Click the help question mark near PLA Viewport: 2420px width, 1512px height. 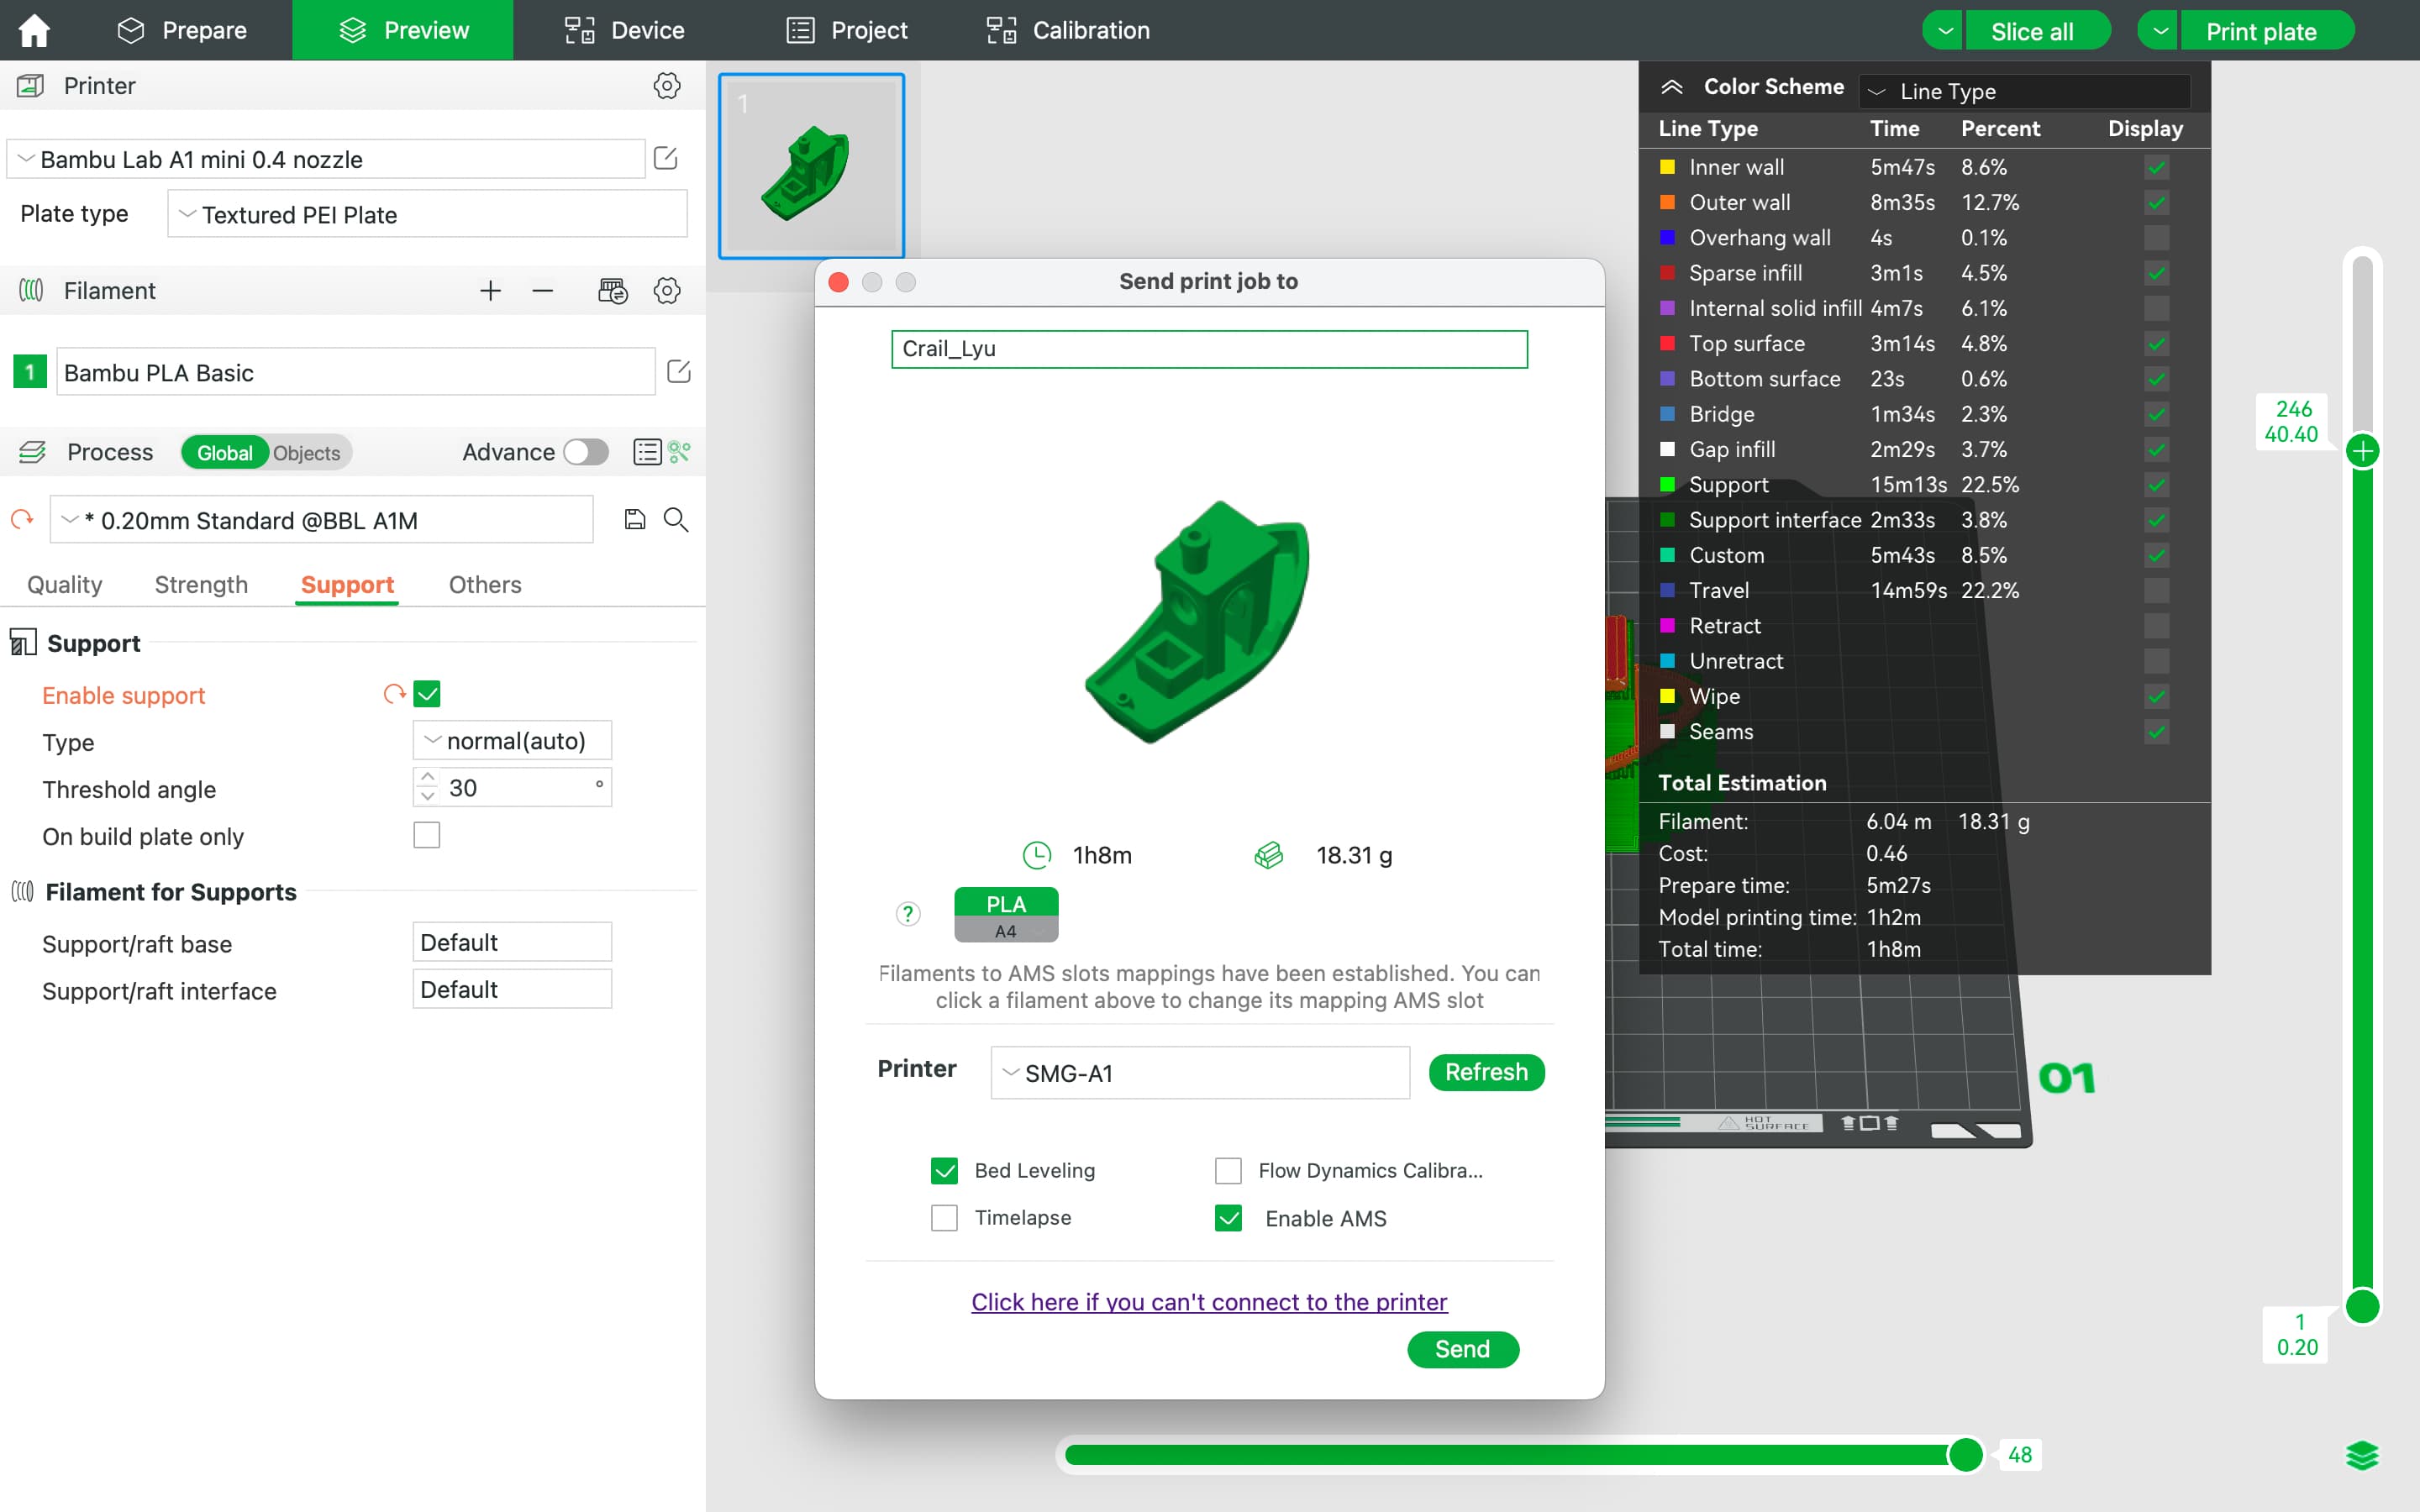908,913
